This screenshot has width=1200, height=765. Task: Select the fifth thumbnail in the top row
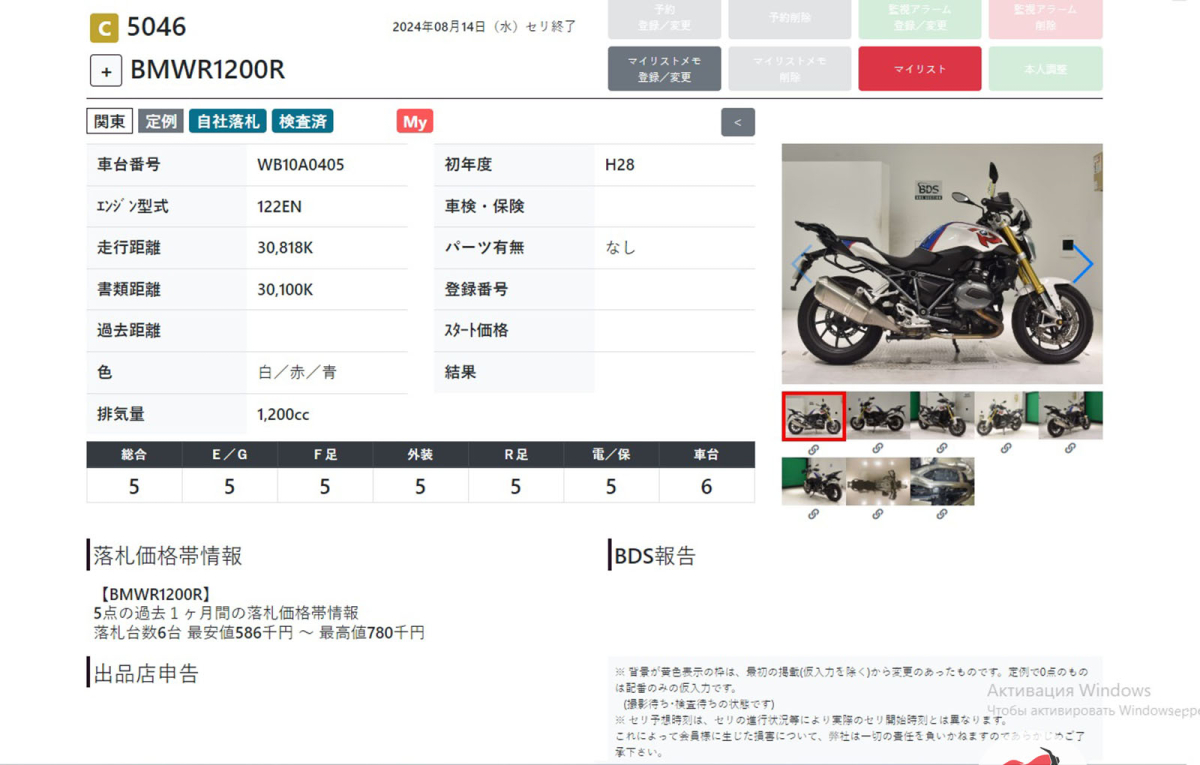[1071, 416]
